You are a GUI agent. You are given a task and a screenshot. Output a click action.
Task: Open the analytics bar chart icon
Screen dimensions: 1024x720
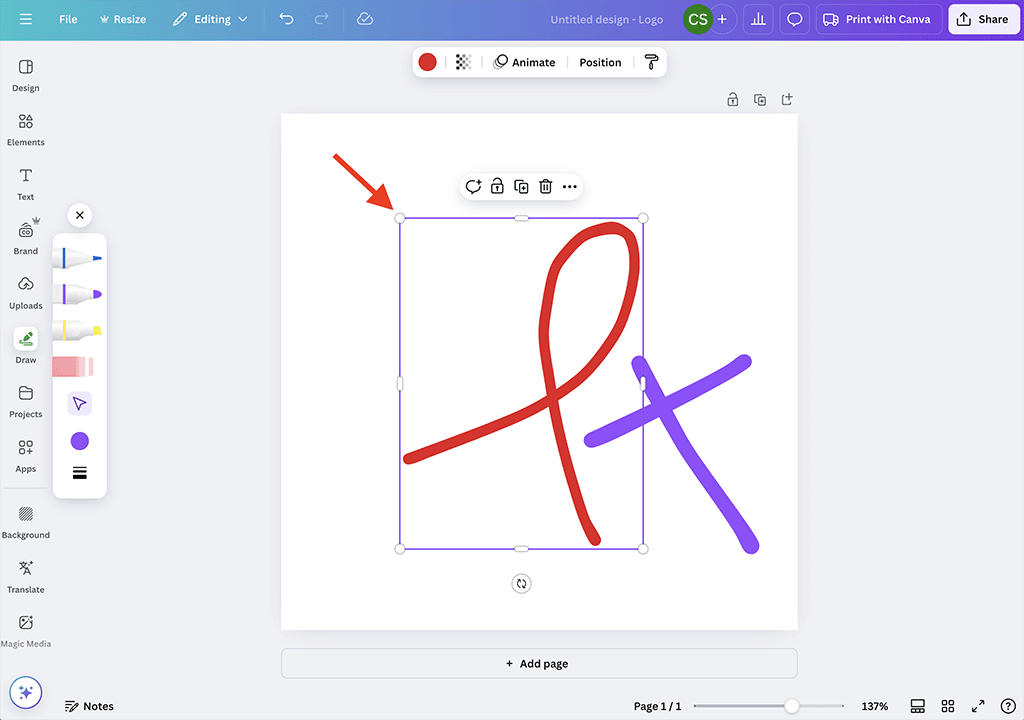click(x=758, y=19)
